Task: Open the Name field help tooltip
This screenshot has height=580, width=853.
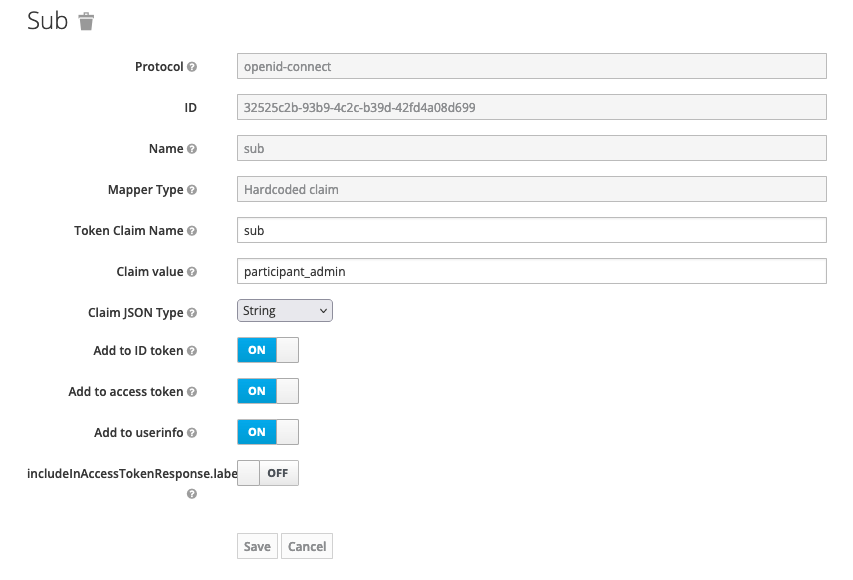Action: 190,148
